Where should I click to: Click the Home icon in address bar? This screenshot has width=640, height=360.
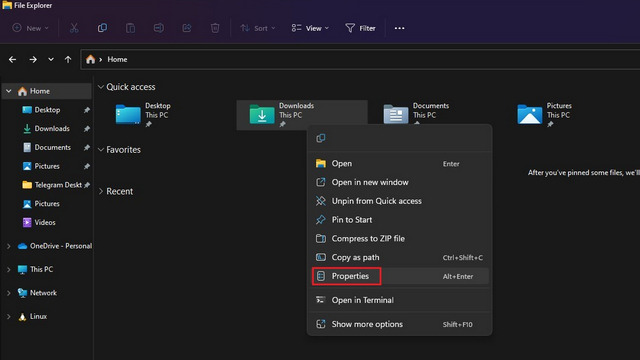point(90,60)
